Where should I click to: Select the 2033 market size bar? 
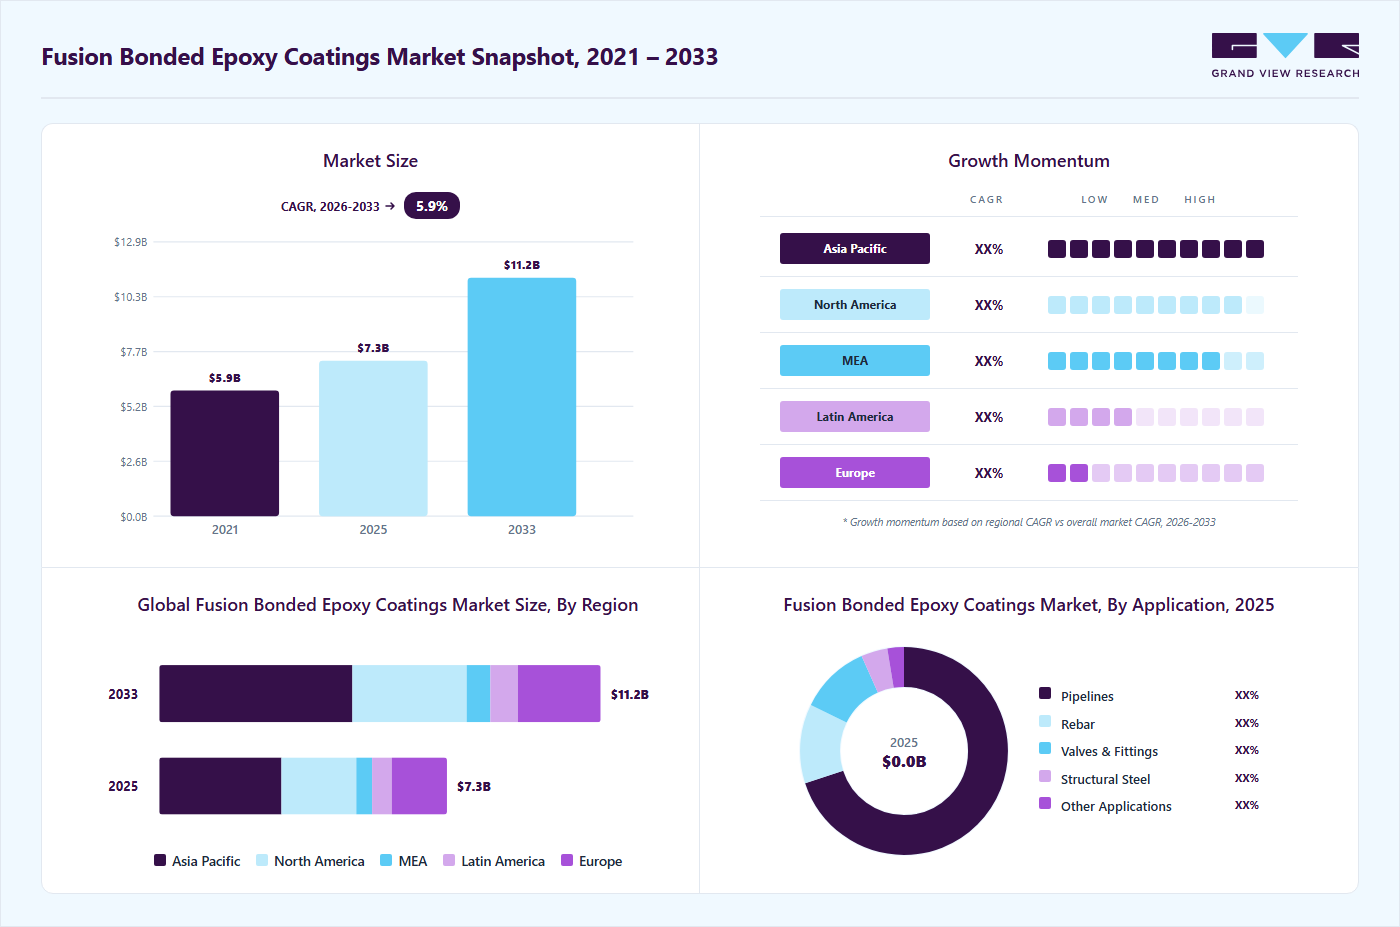(x=522, y=397)
